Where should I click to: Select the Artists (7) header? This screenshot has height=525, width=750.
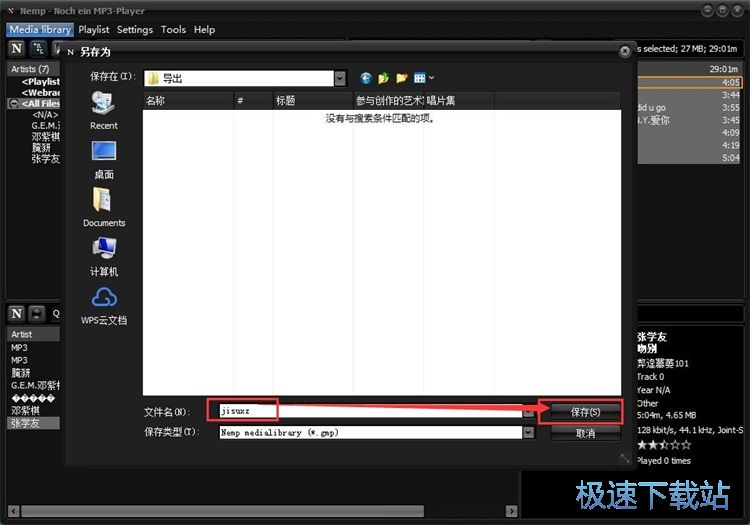pos(33,69)
